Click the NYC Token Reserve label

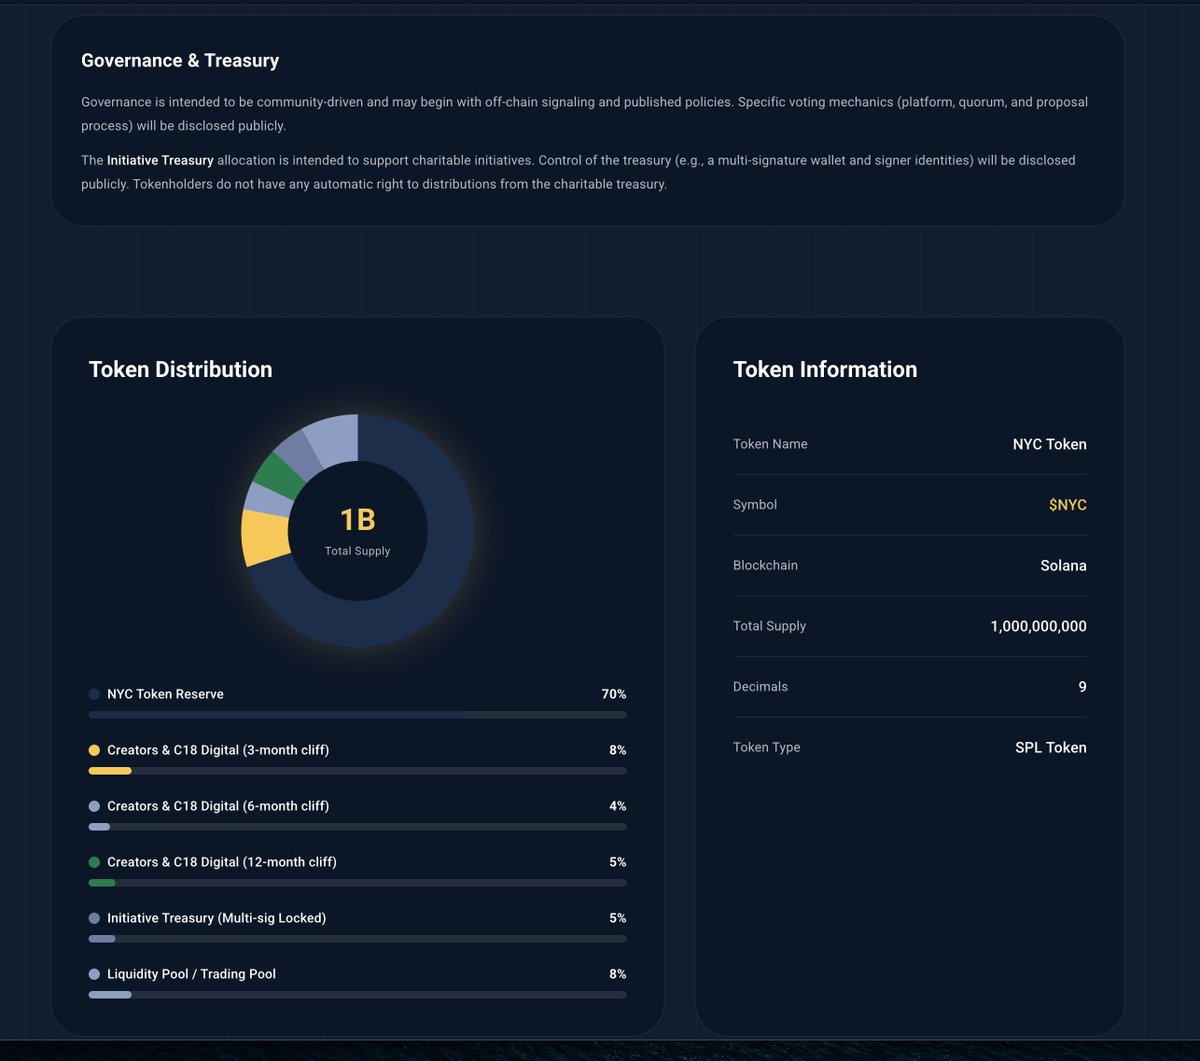point(165,694)
